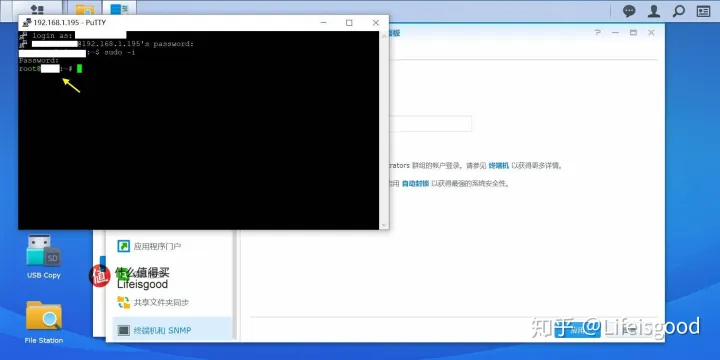Screen dimensions: 720x360
Task: Launch the File Station desktop shortcut
Action: (x=44, y=322)
